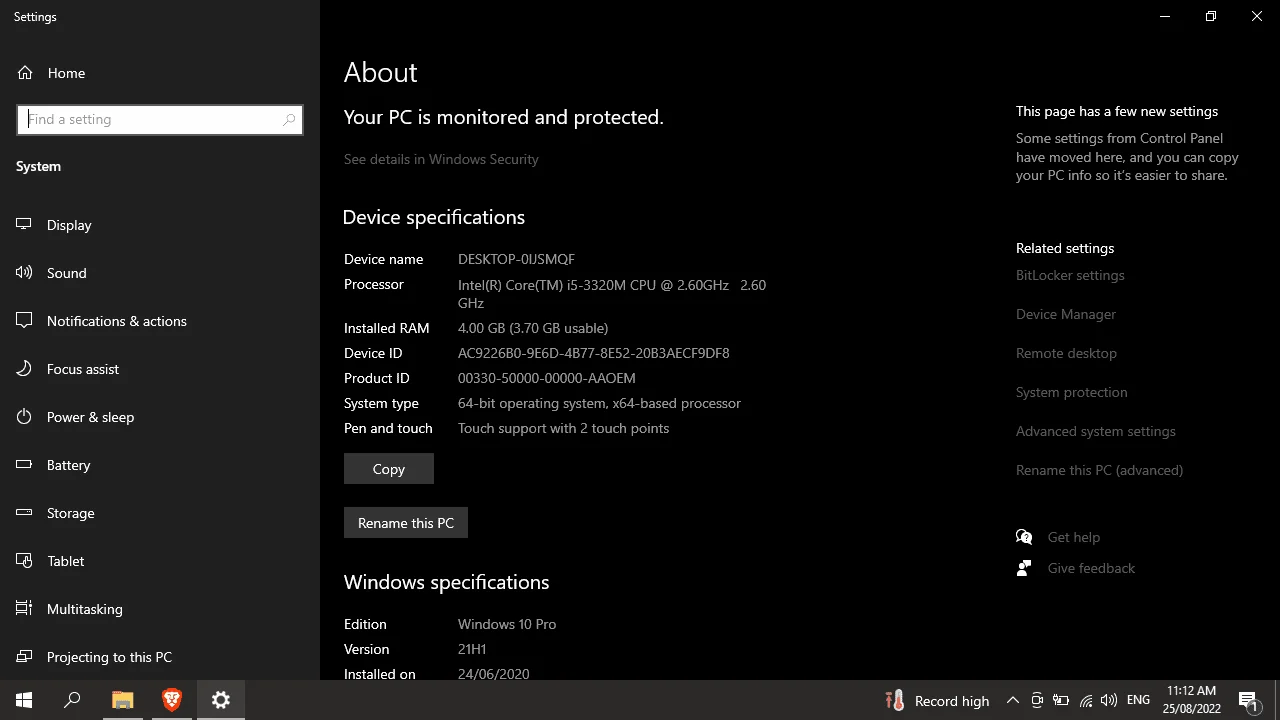The height and width of the screenshot is (720, 1280).
Task: Open the Windows Start menu
Action: point(24,700)
